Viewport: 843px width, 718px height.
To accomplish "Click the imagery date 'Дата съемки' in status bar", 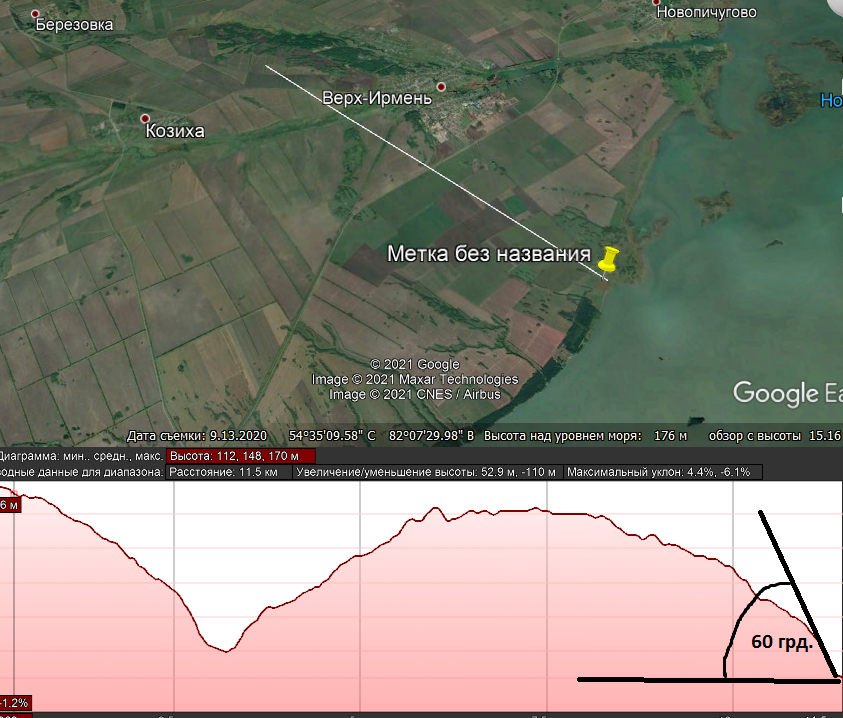I will [199, 436].
